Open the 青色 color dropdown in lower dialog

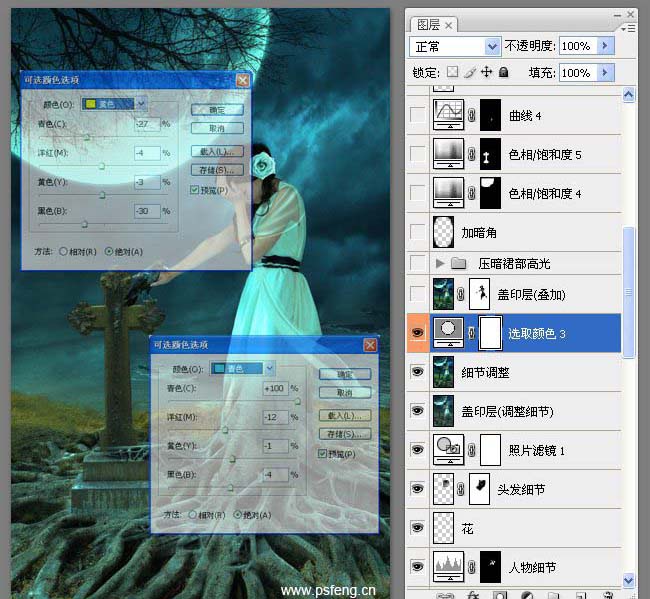click(269, 368)
